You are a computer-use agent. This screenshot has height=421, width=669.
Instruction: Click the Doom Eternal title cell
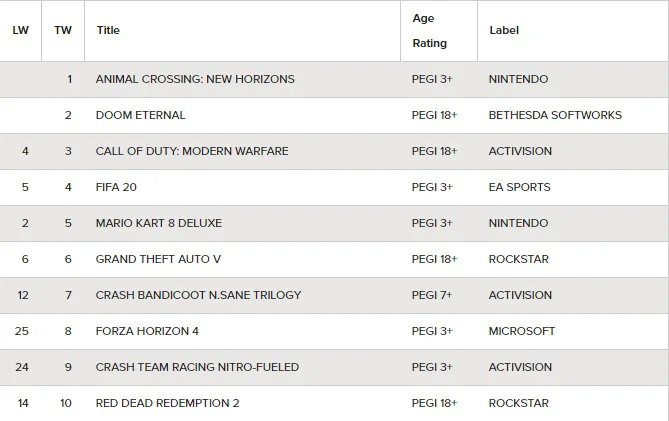pos(242,115)
